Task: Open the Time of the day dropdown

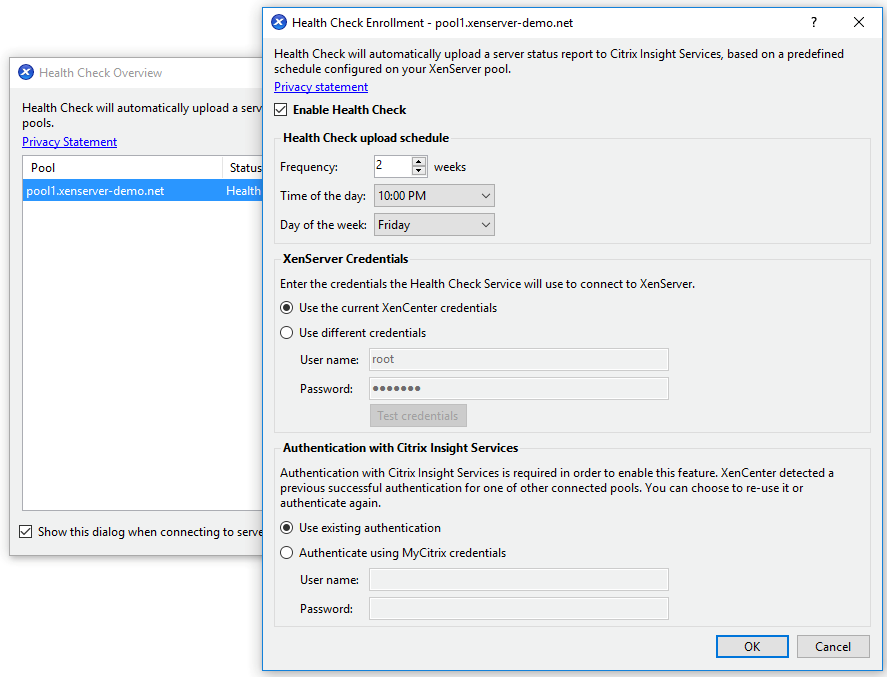Action: click(x=434, y=196)
